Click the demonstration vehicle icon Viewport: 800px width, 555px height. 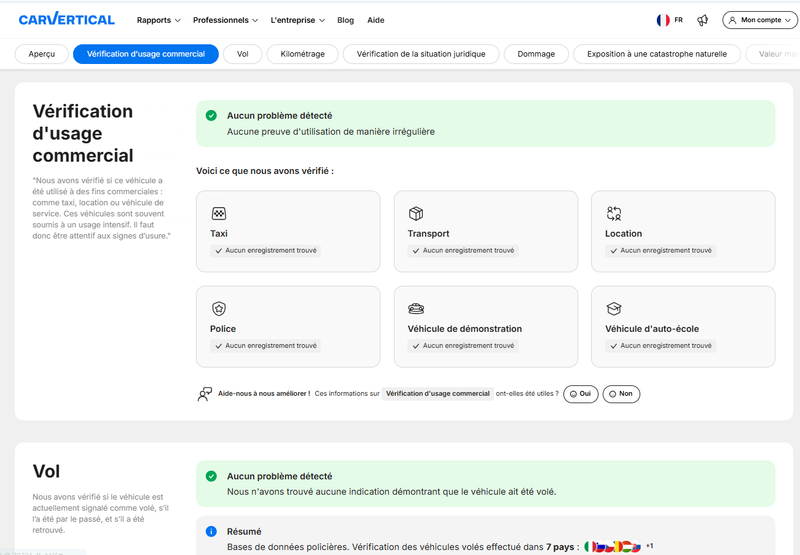click(x=416, y=309)
